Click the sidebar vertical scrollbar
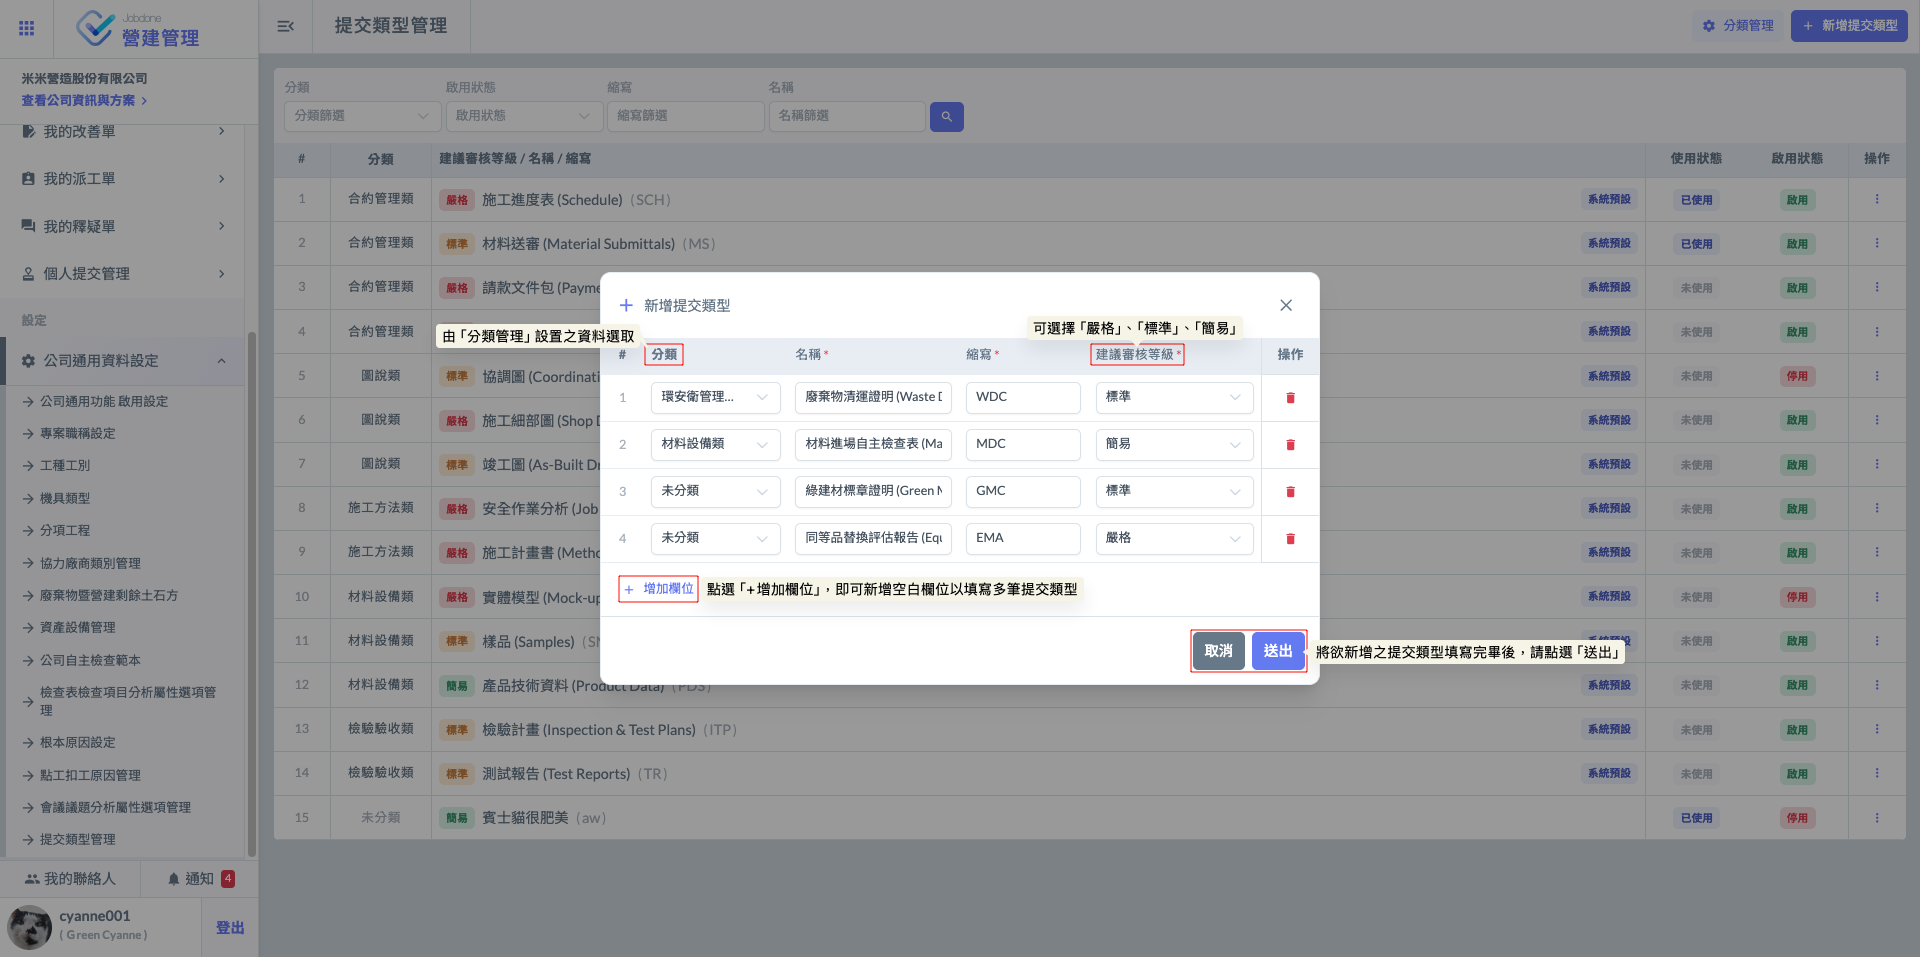This screenshot has height=957, width=1920. point(251,595)
